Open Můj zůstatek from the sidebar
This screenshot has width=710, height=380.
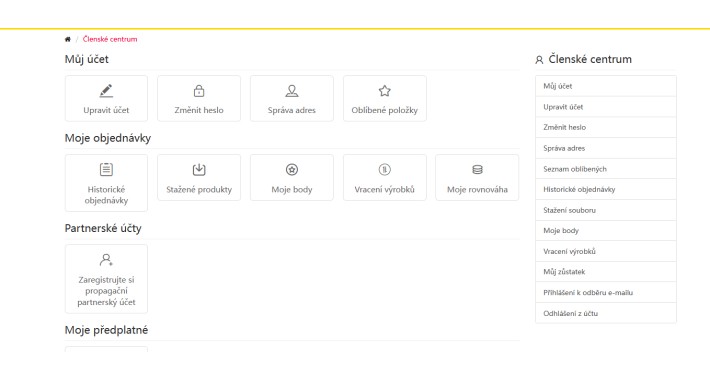606,272
